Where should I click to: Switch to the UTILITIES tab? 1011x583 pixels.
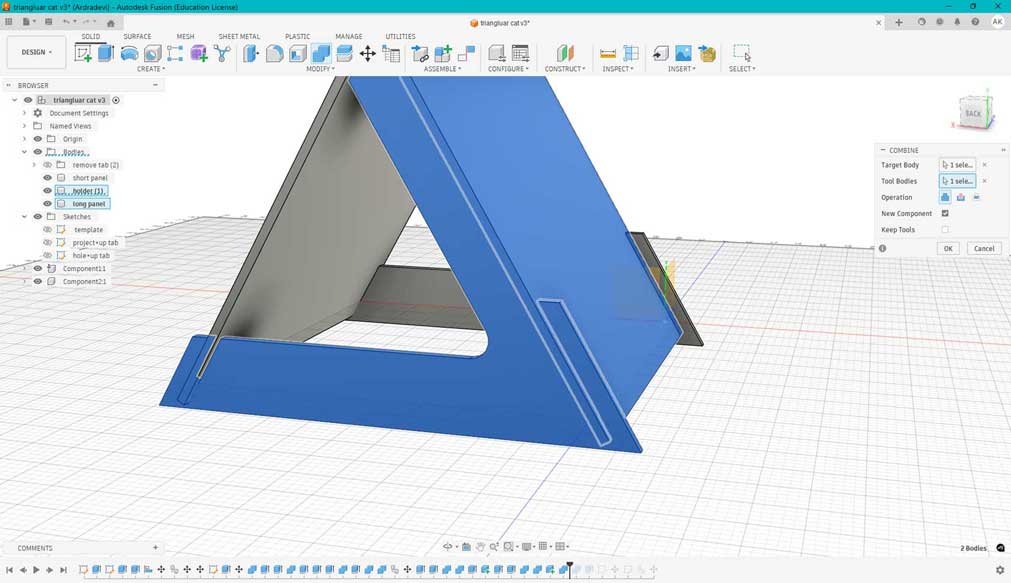pos(400,36)
